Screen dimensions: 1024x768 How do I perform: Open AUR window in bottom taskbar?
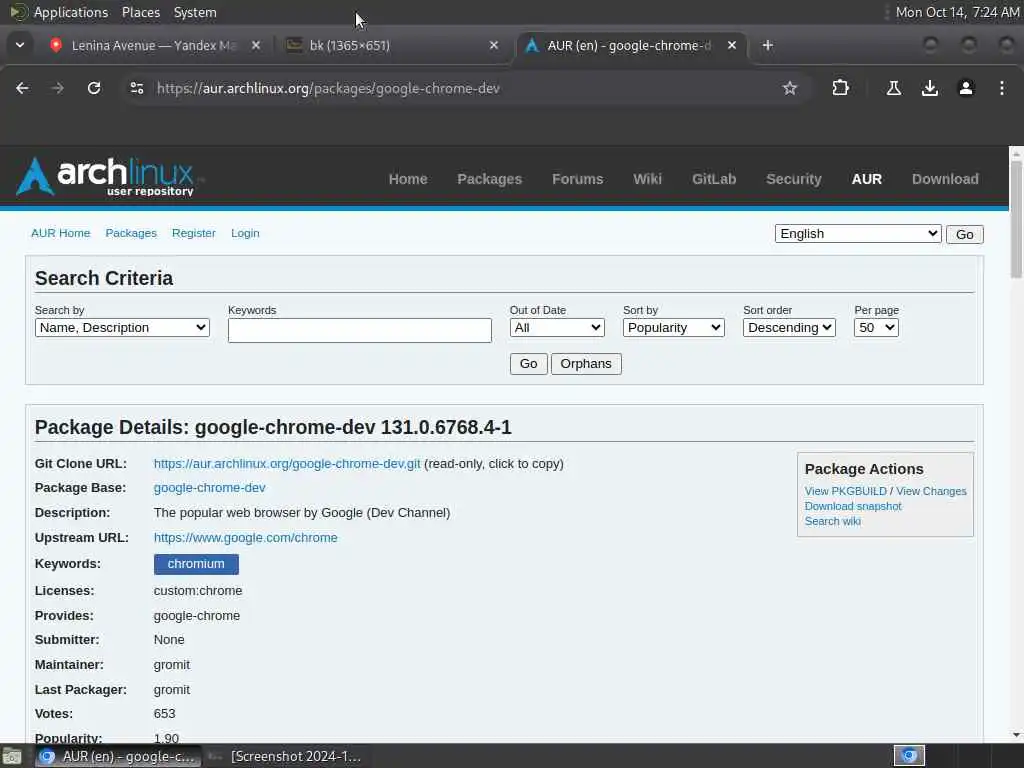click(118, 756)
